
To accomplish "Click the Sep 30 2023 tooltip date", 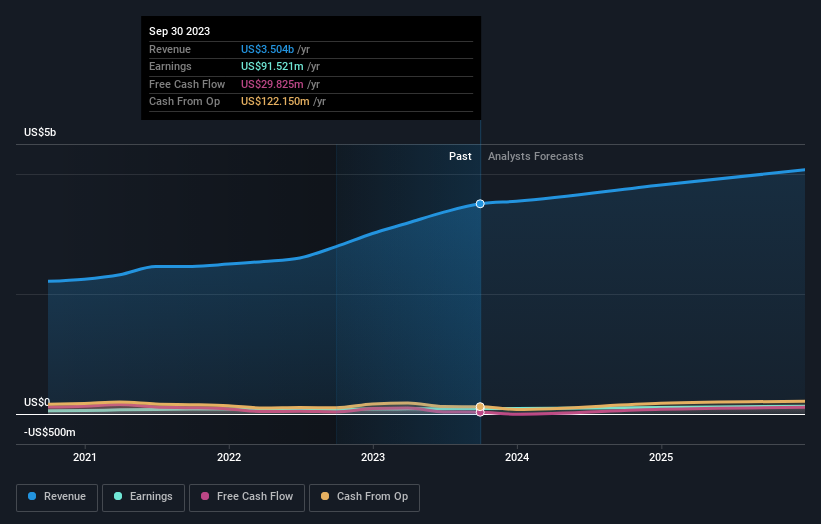I will coord(180,31).
